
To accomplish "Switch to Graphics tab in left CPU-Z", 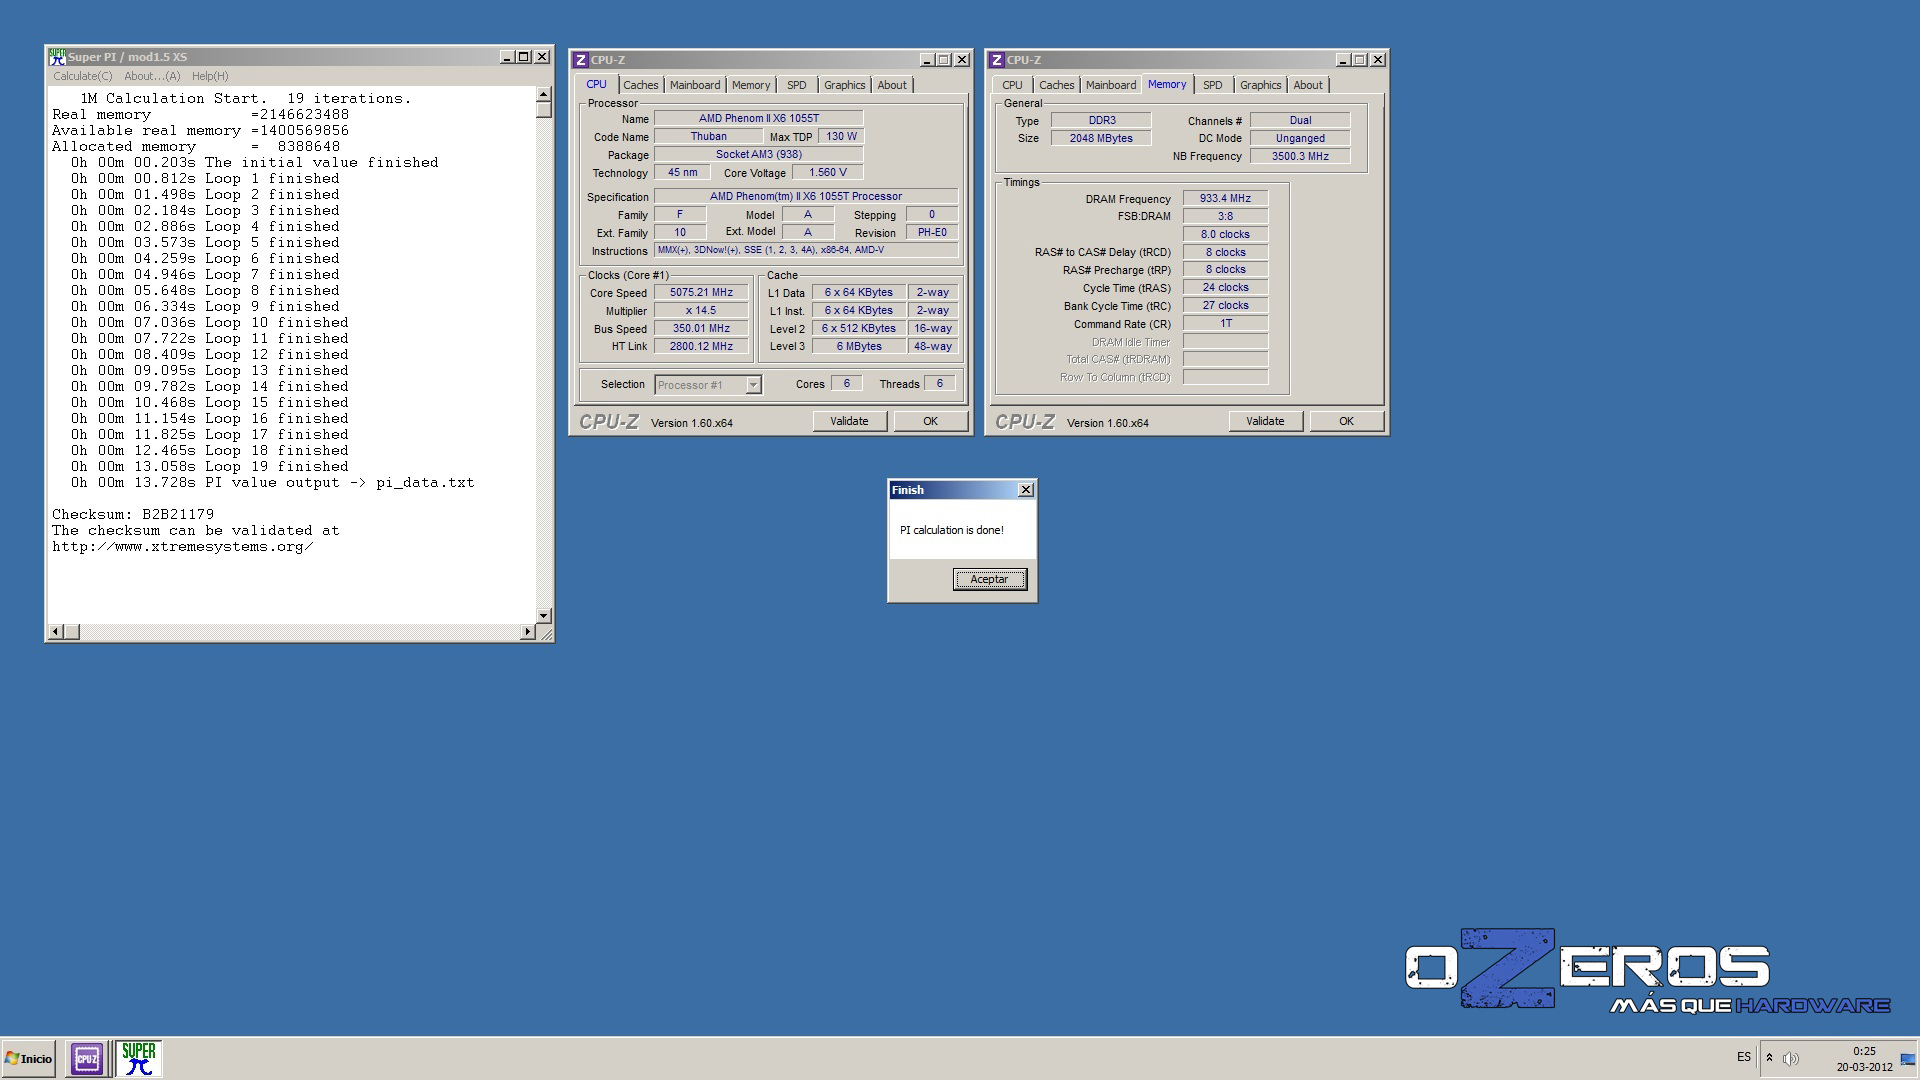I will 845,85.
